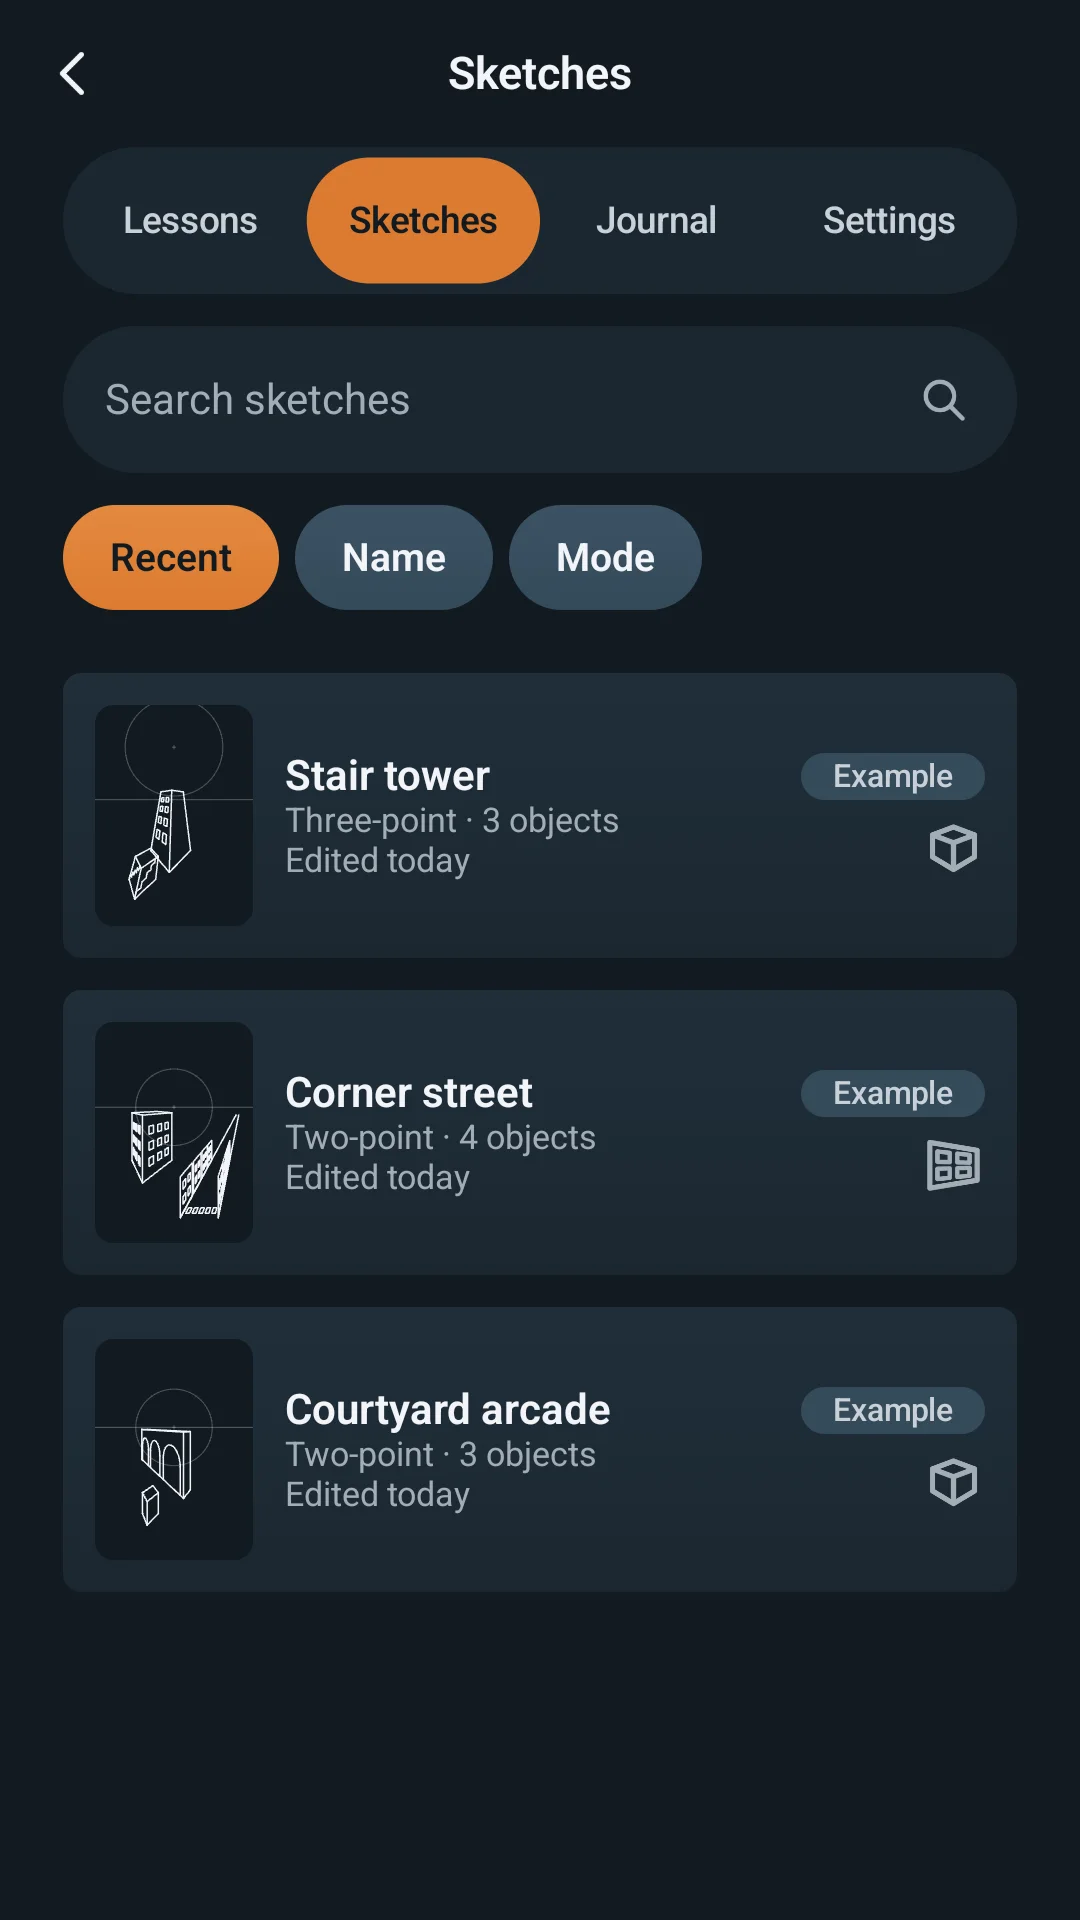Viewport: 1080px width, 1920px height.
Task: Go to the Settings tab
Action: pos(889,220)
